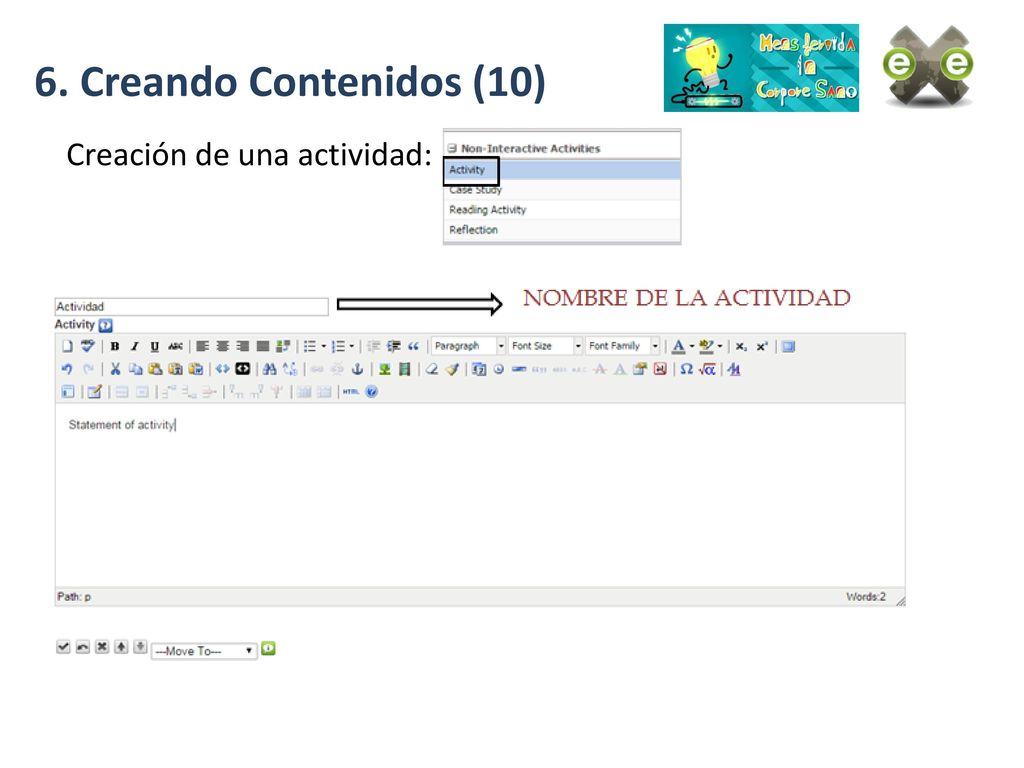
Task: Toggle italic formatting
Action: click(x=135, y=347)
